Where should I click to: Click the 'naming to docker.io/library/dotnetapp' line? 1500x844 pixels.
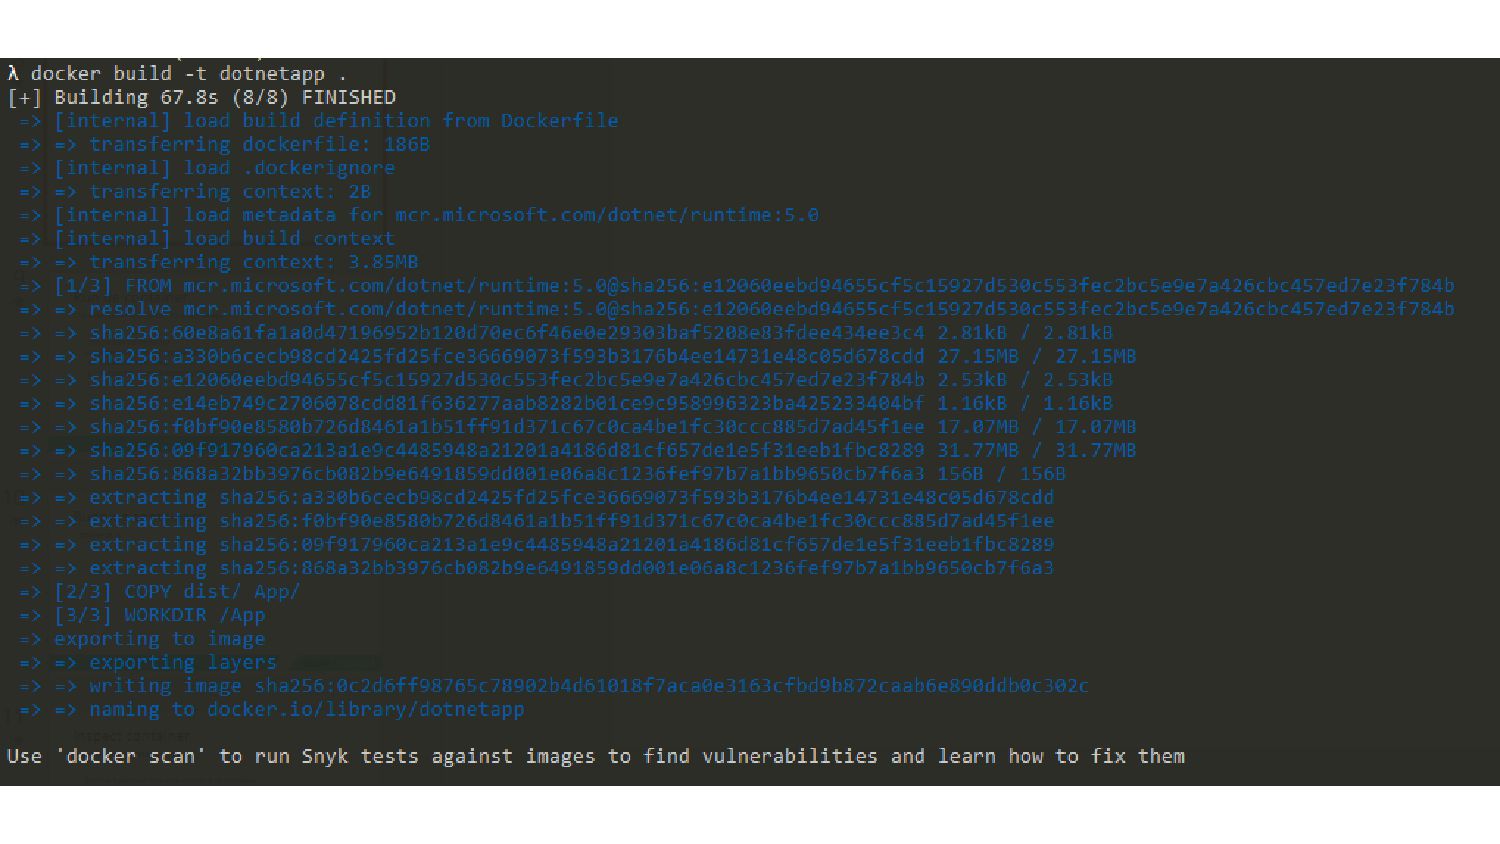click(271, 709)
